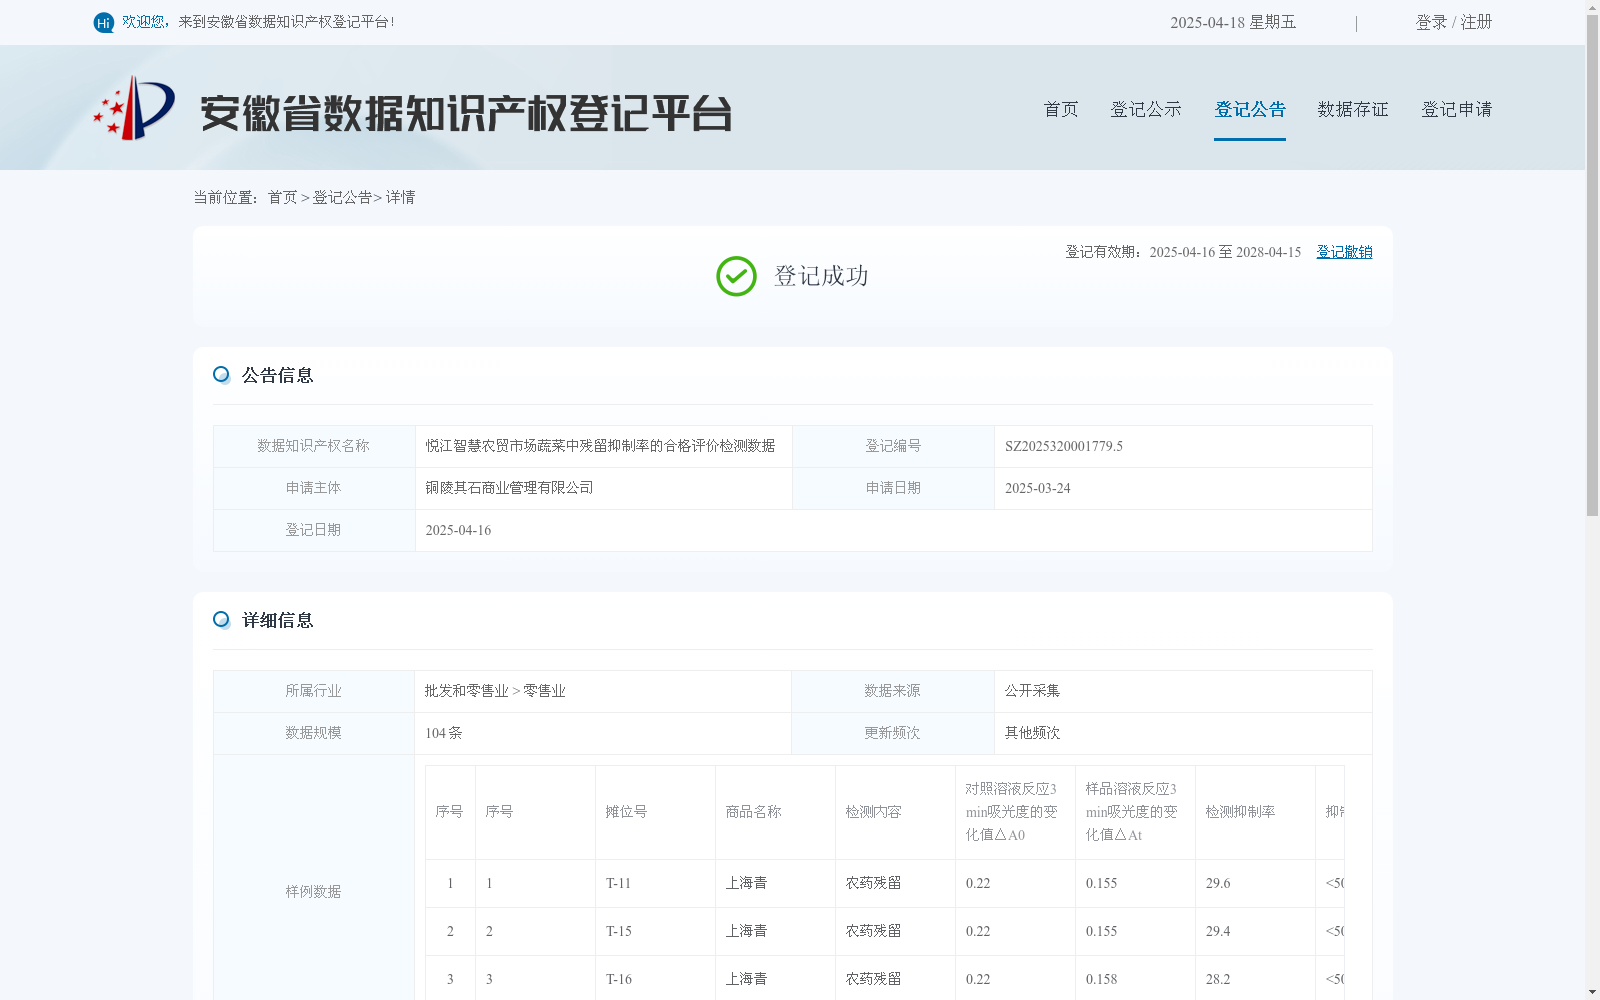Click the 登记成功 status text

click(821, 276)
